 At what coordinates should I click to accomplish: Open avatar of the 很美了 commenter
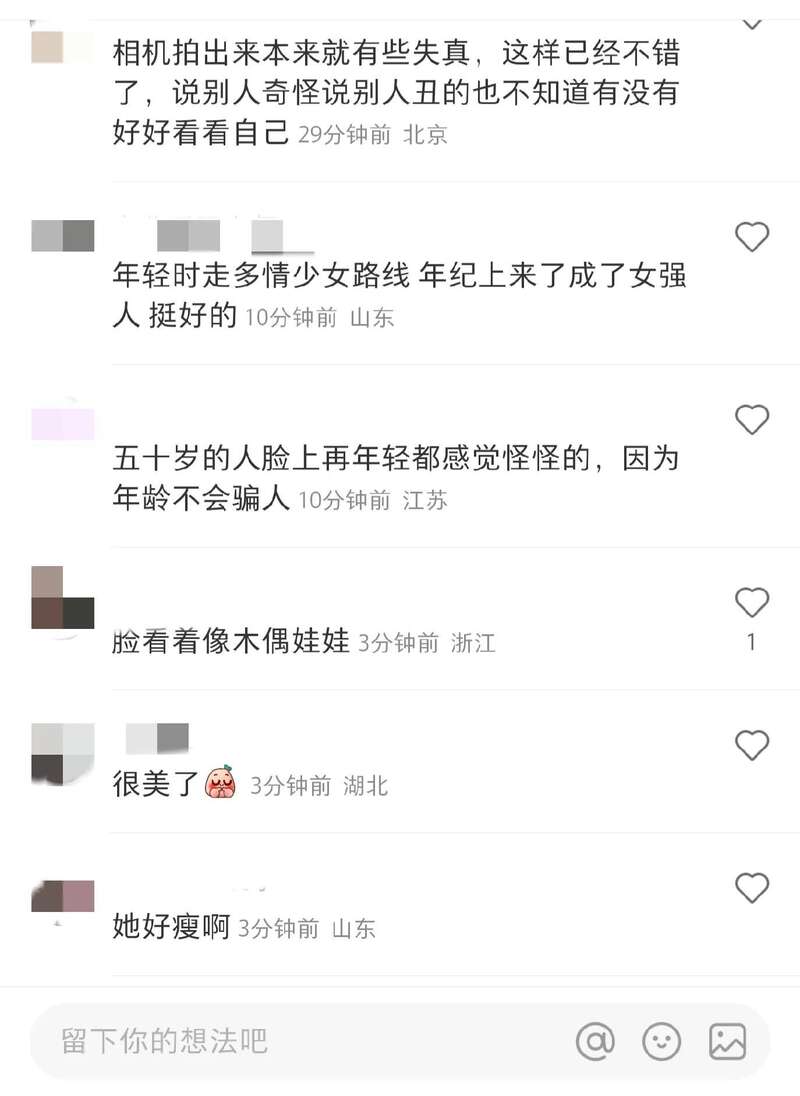tap(63, 754)
